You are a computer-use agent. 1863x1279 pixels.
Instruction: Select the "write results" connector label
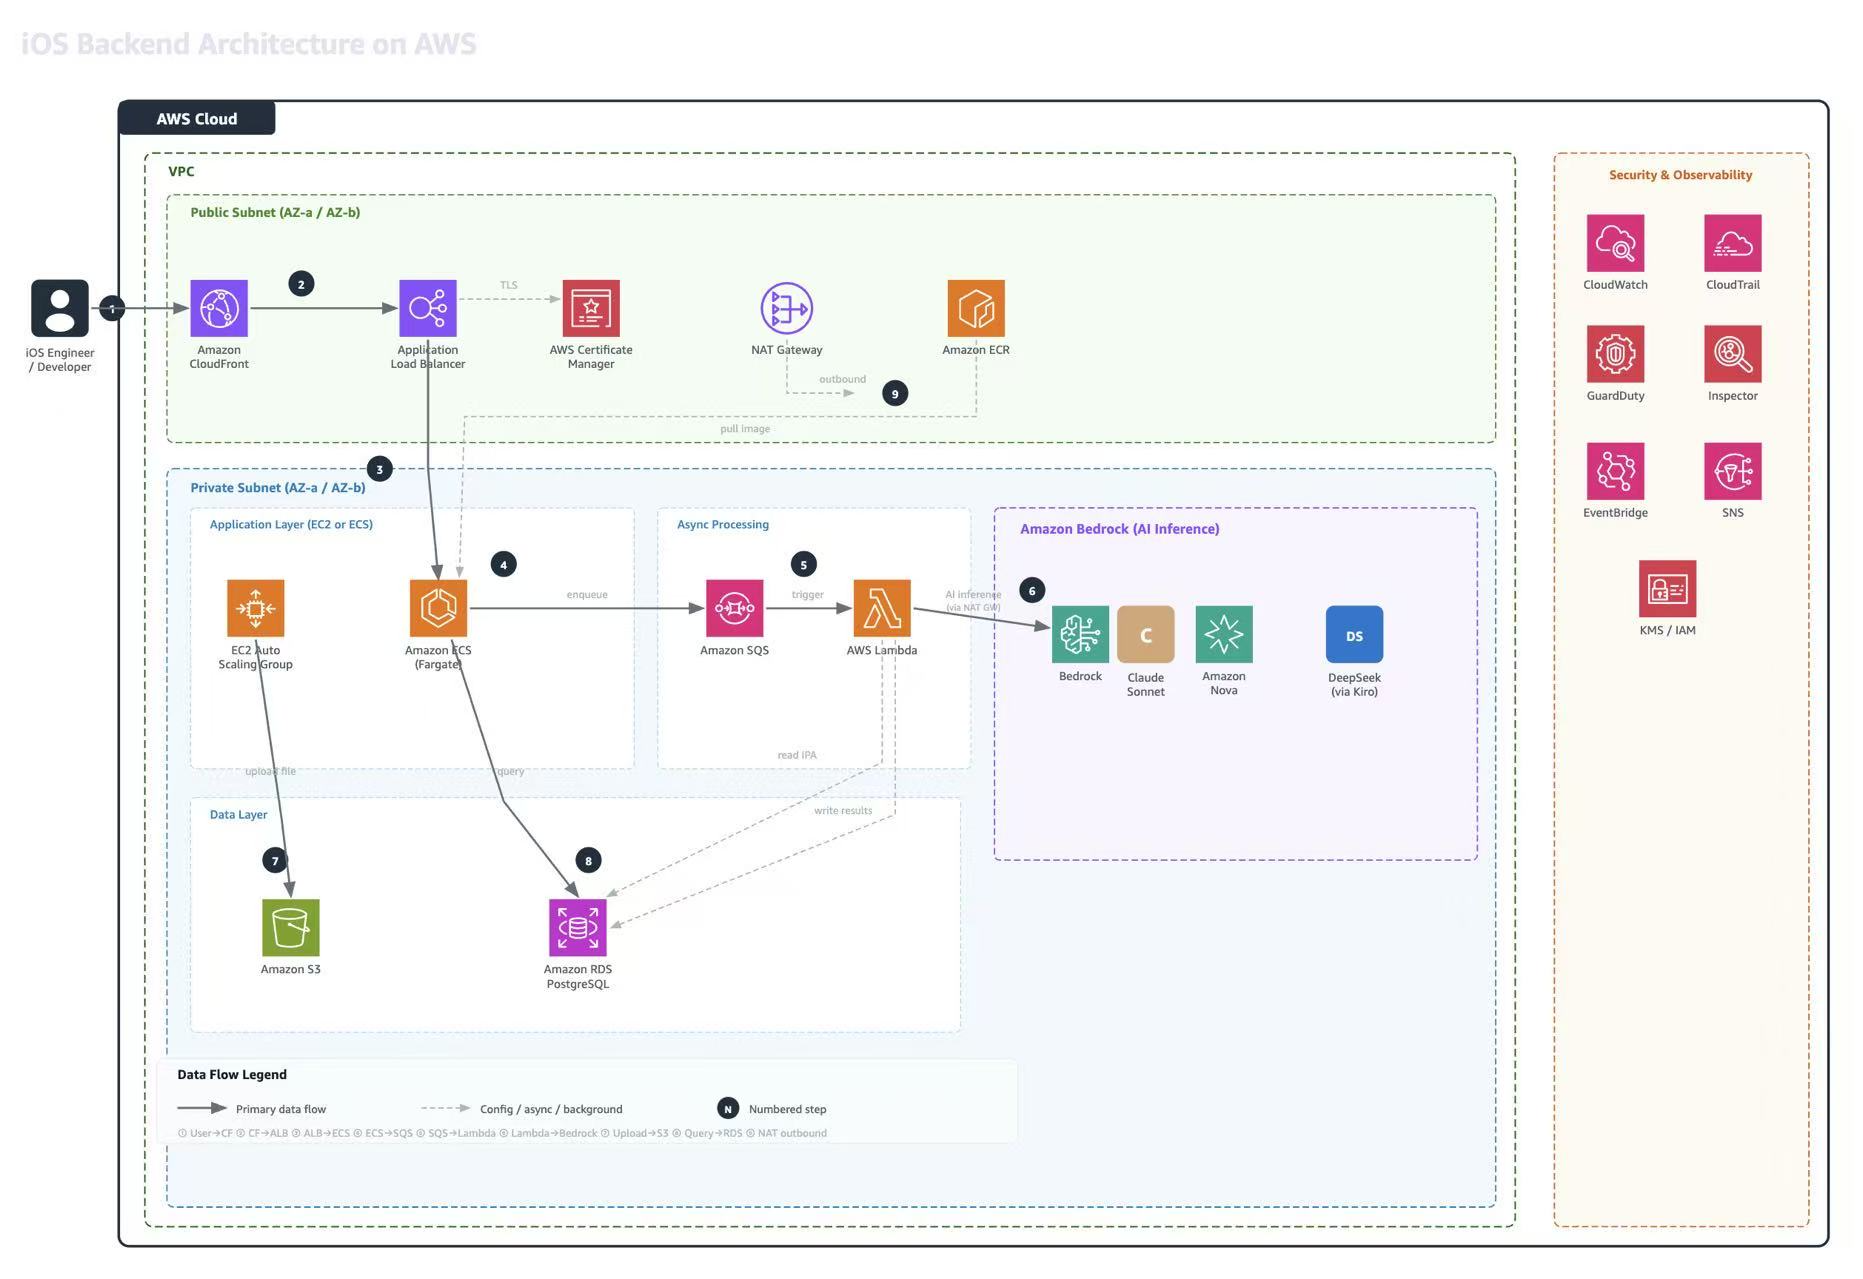pyautogui.click(x=843, y=811)
